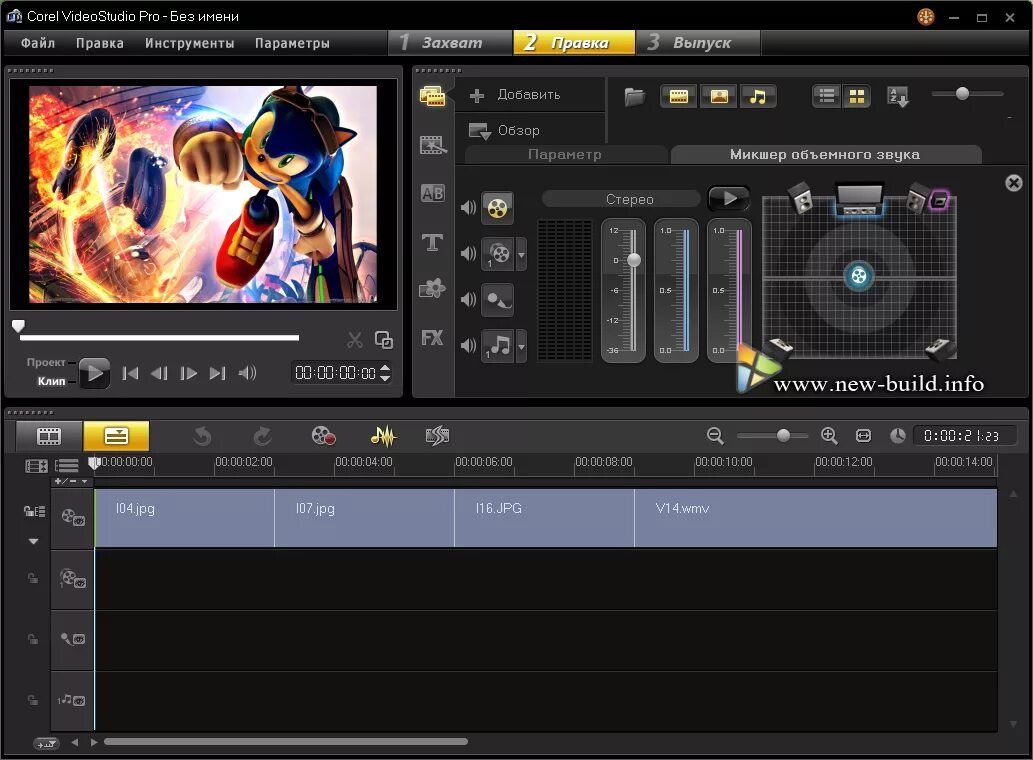Open the Параметры menu

click(x=292, y=43)
